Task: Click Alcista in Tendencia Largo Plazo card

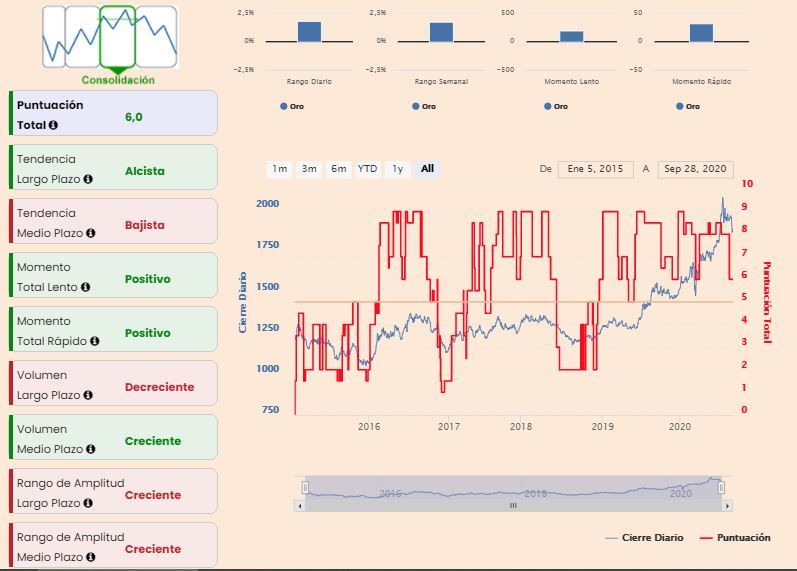Action: pyautogui.click(x=145, y=171)
